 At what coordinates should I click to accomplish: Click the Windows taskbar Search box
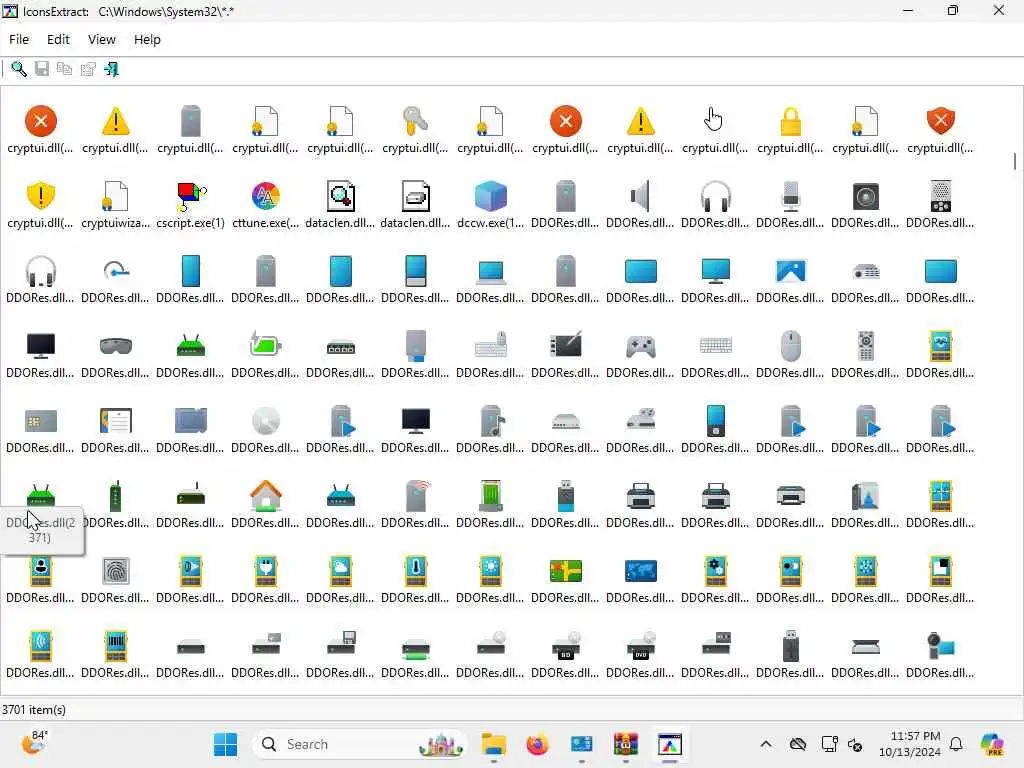359,744
